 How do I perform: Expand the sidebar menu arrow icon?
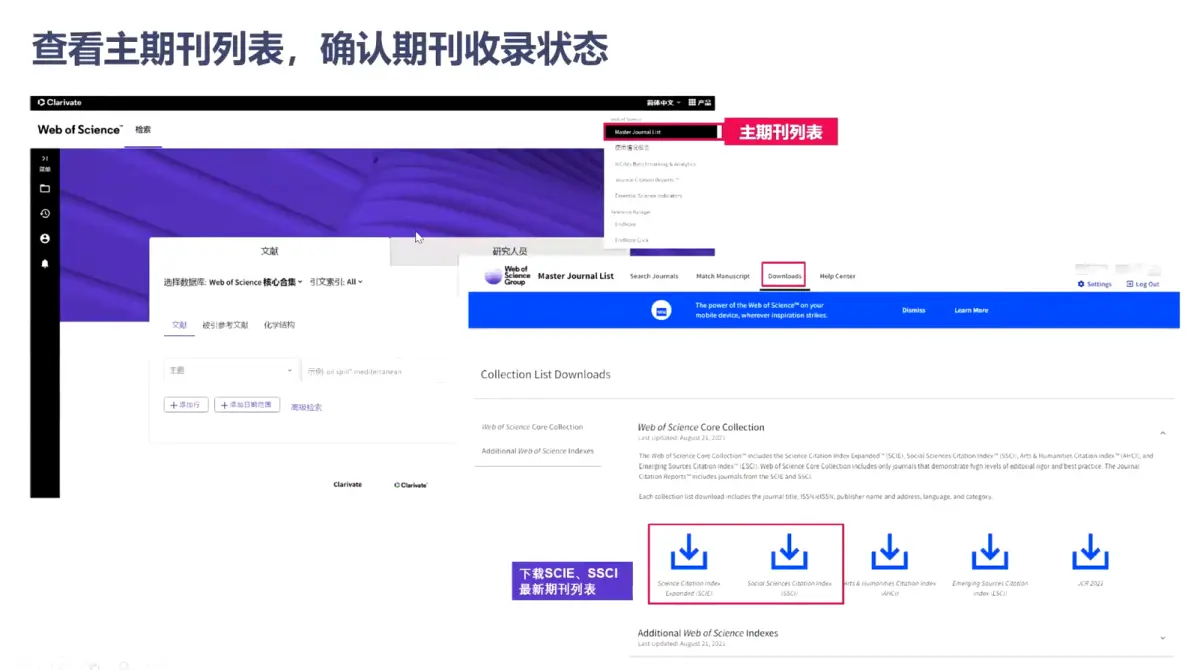pos(44,159)
